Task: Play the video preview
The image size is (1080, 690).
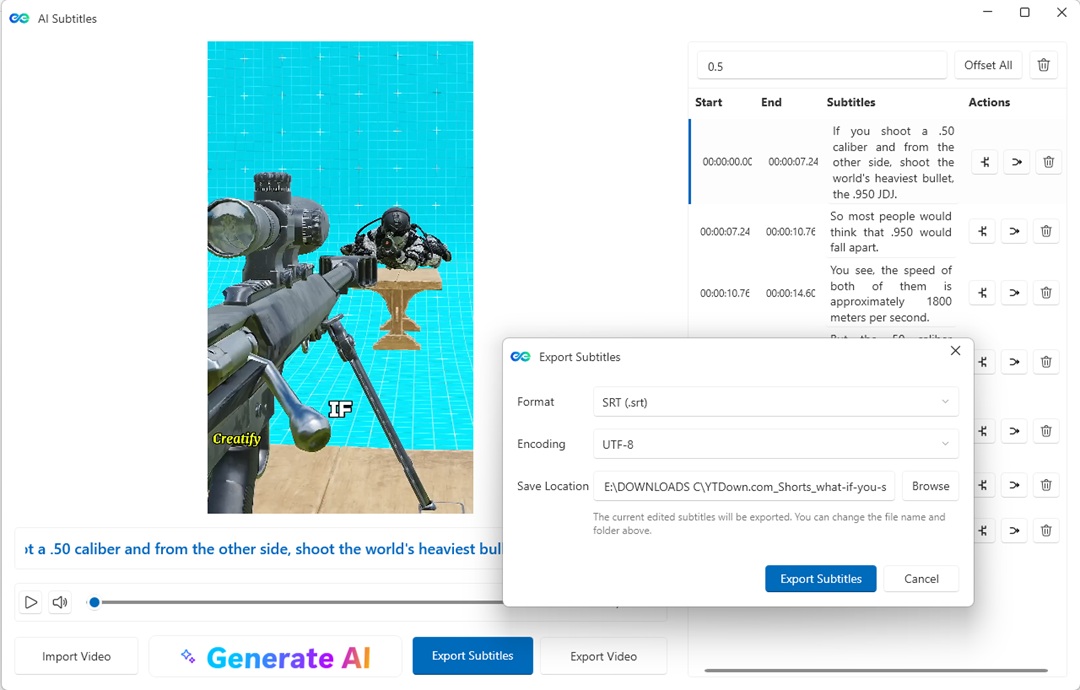Action: coord(30,603)
